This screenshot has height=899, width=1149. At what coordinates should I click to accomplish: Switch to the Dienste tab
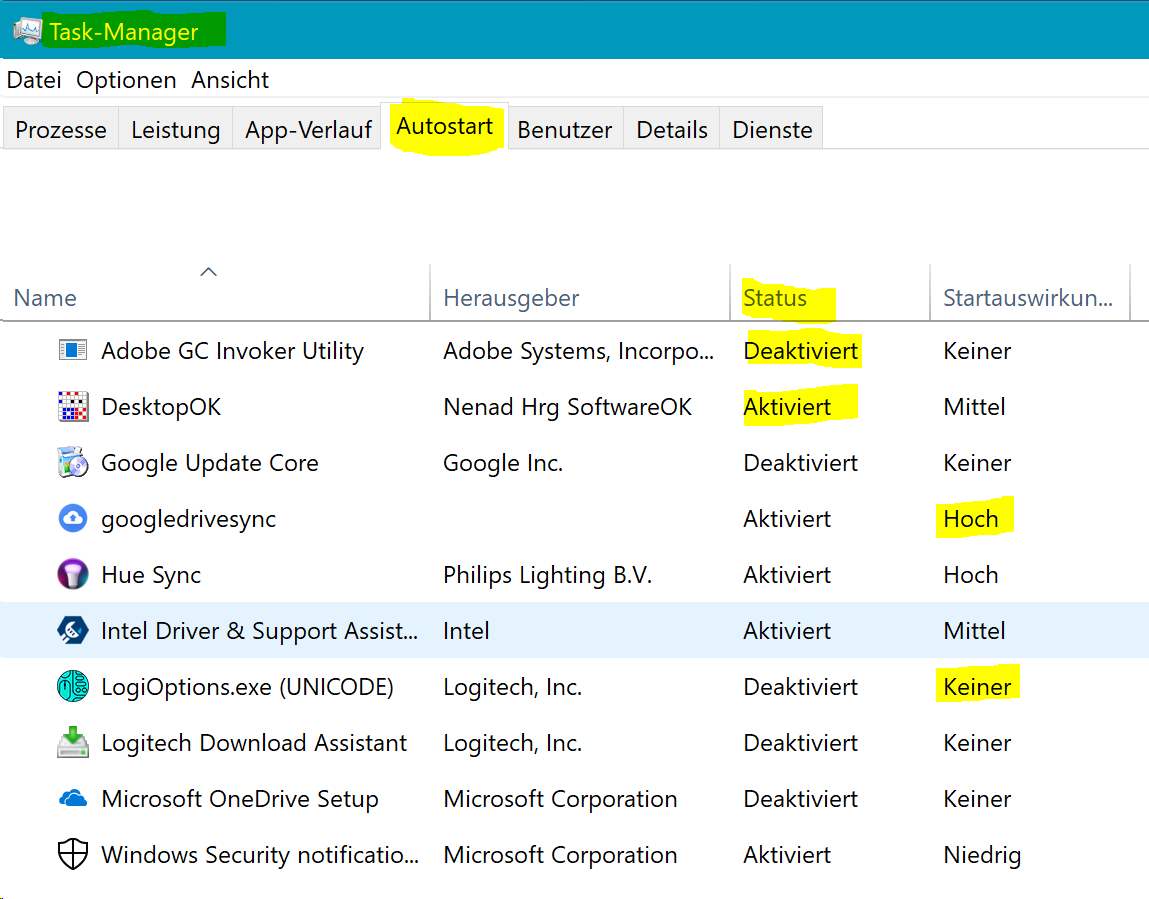(772, 130)
